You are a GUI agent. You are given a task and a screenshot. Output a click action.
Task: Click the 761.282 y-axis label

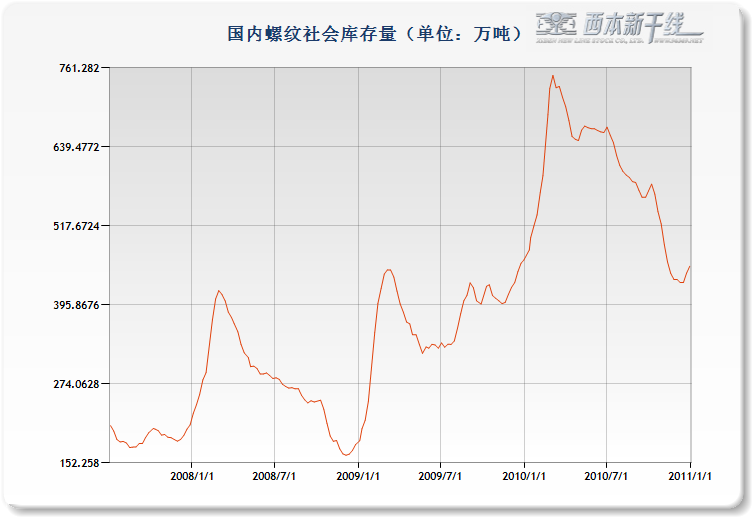[x=79, y=68]
